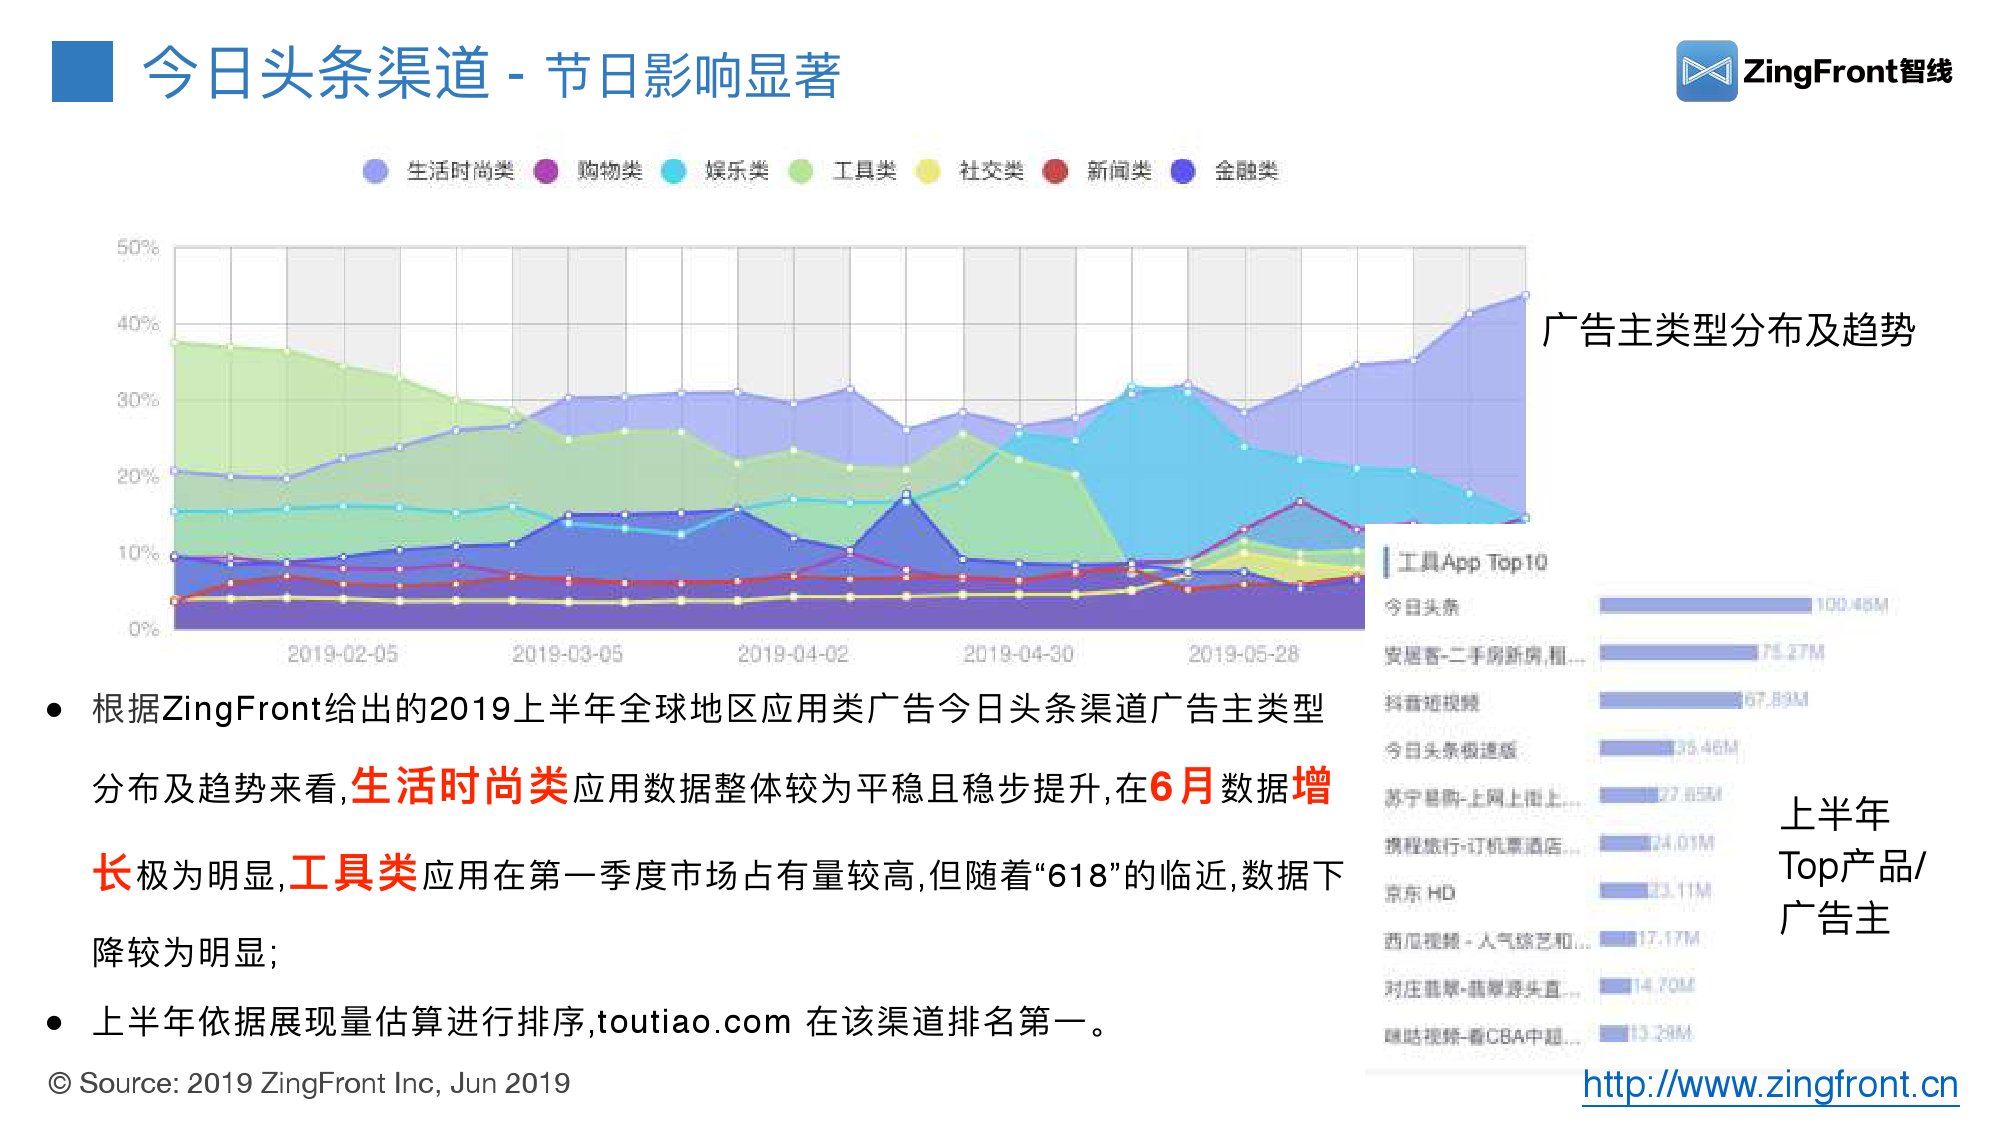This screenshot has width=2000, height=1125.
Task: Select the 抖音短视频 row
Action: [x=1596, y=701]
